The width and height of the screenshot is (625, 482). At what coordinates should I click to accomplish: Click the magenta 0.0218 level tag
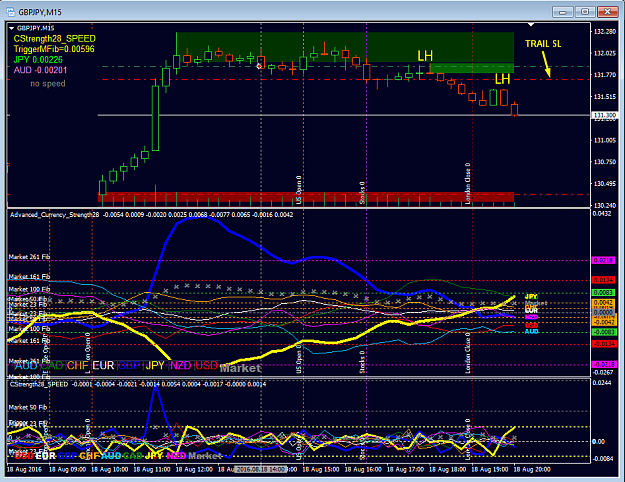(x=604, y=260)
